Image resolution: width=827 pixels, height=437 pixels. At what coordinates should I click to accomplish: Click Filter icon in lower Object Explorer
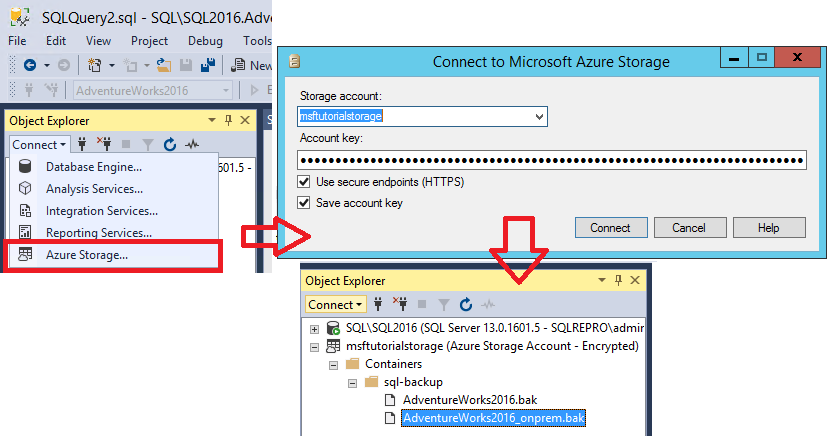point(444,305)
